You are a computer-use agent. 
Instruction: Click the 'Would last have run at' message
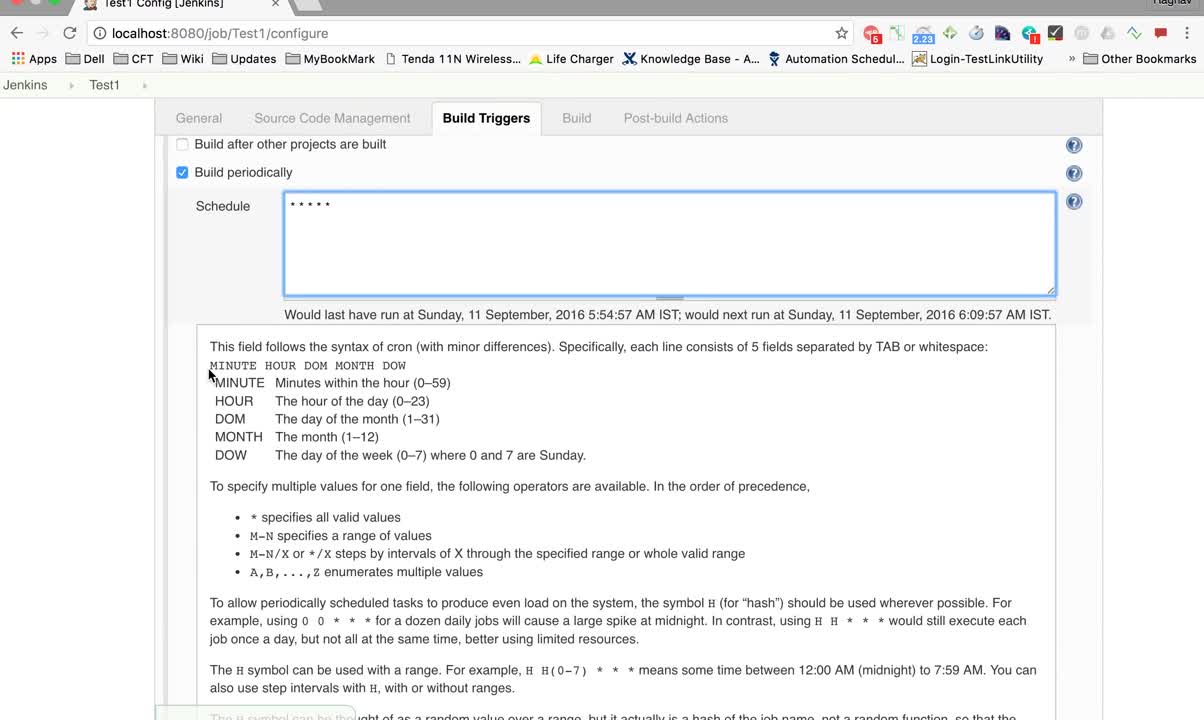pyautogui.click(x=668, y=314)
